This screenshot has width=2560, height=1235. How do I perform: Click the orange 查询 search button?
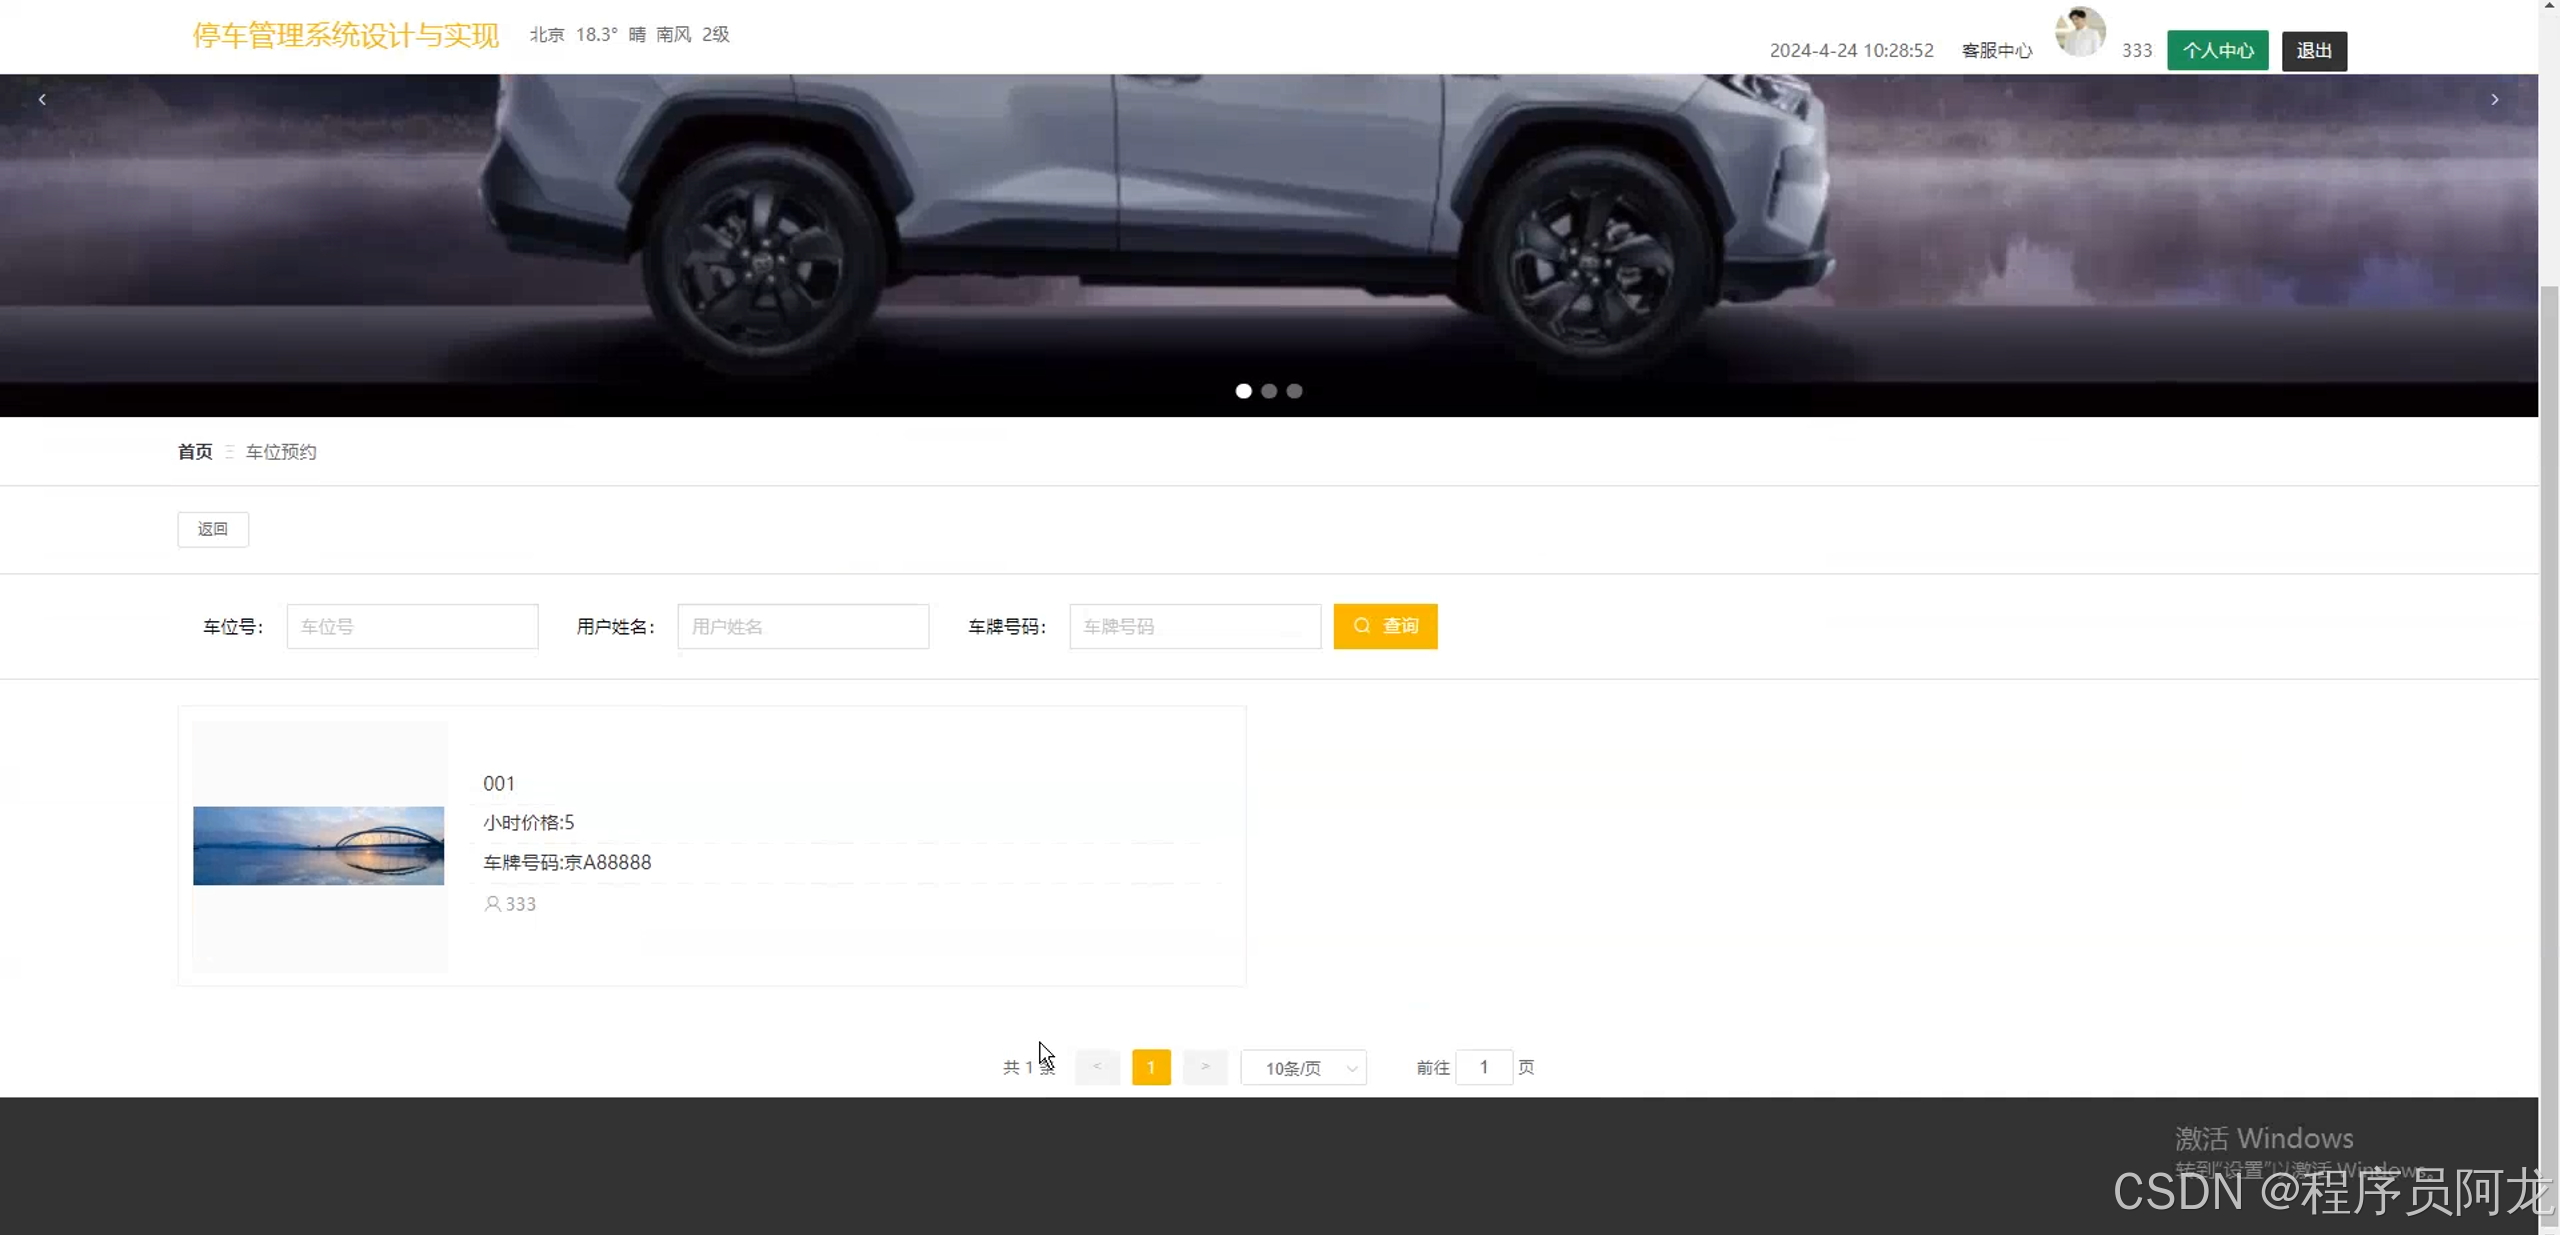pos(1385,626)
